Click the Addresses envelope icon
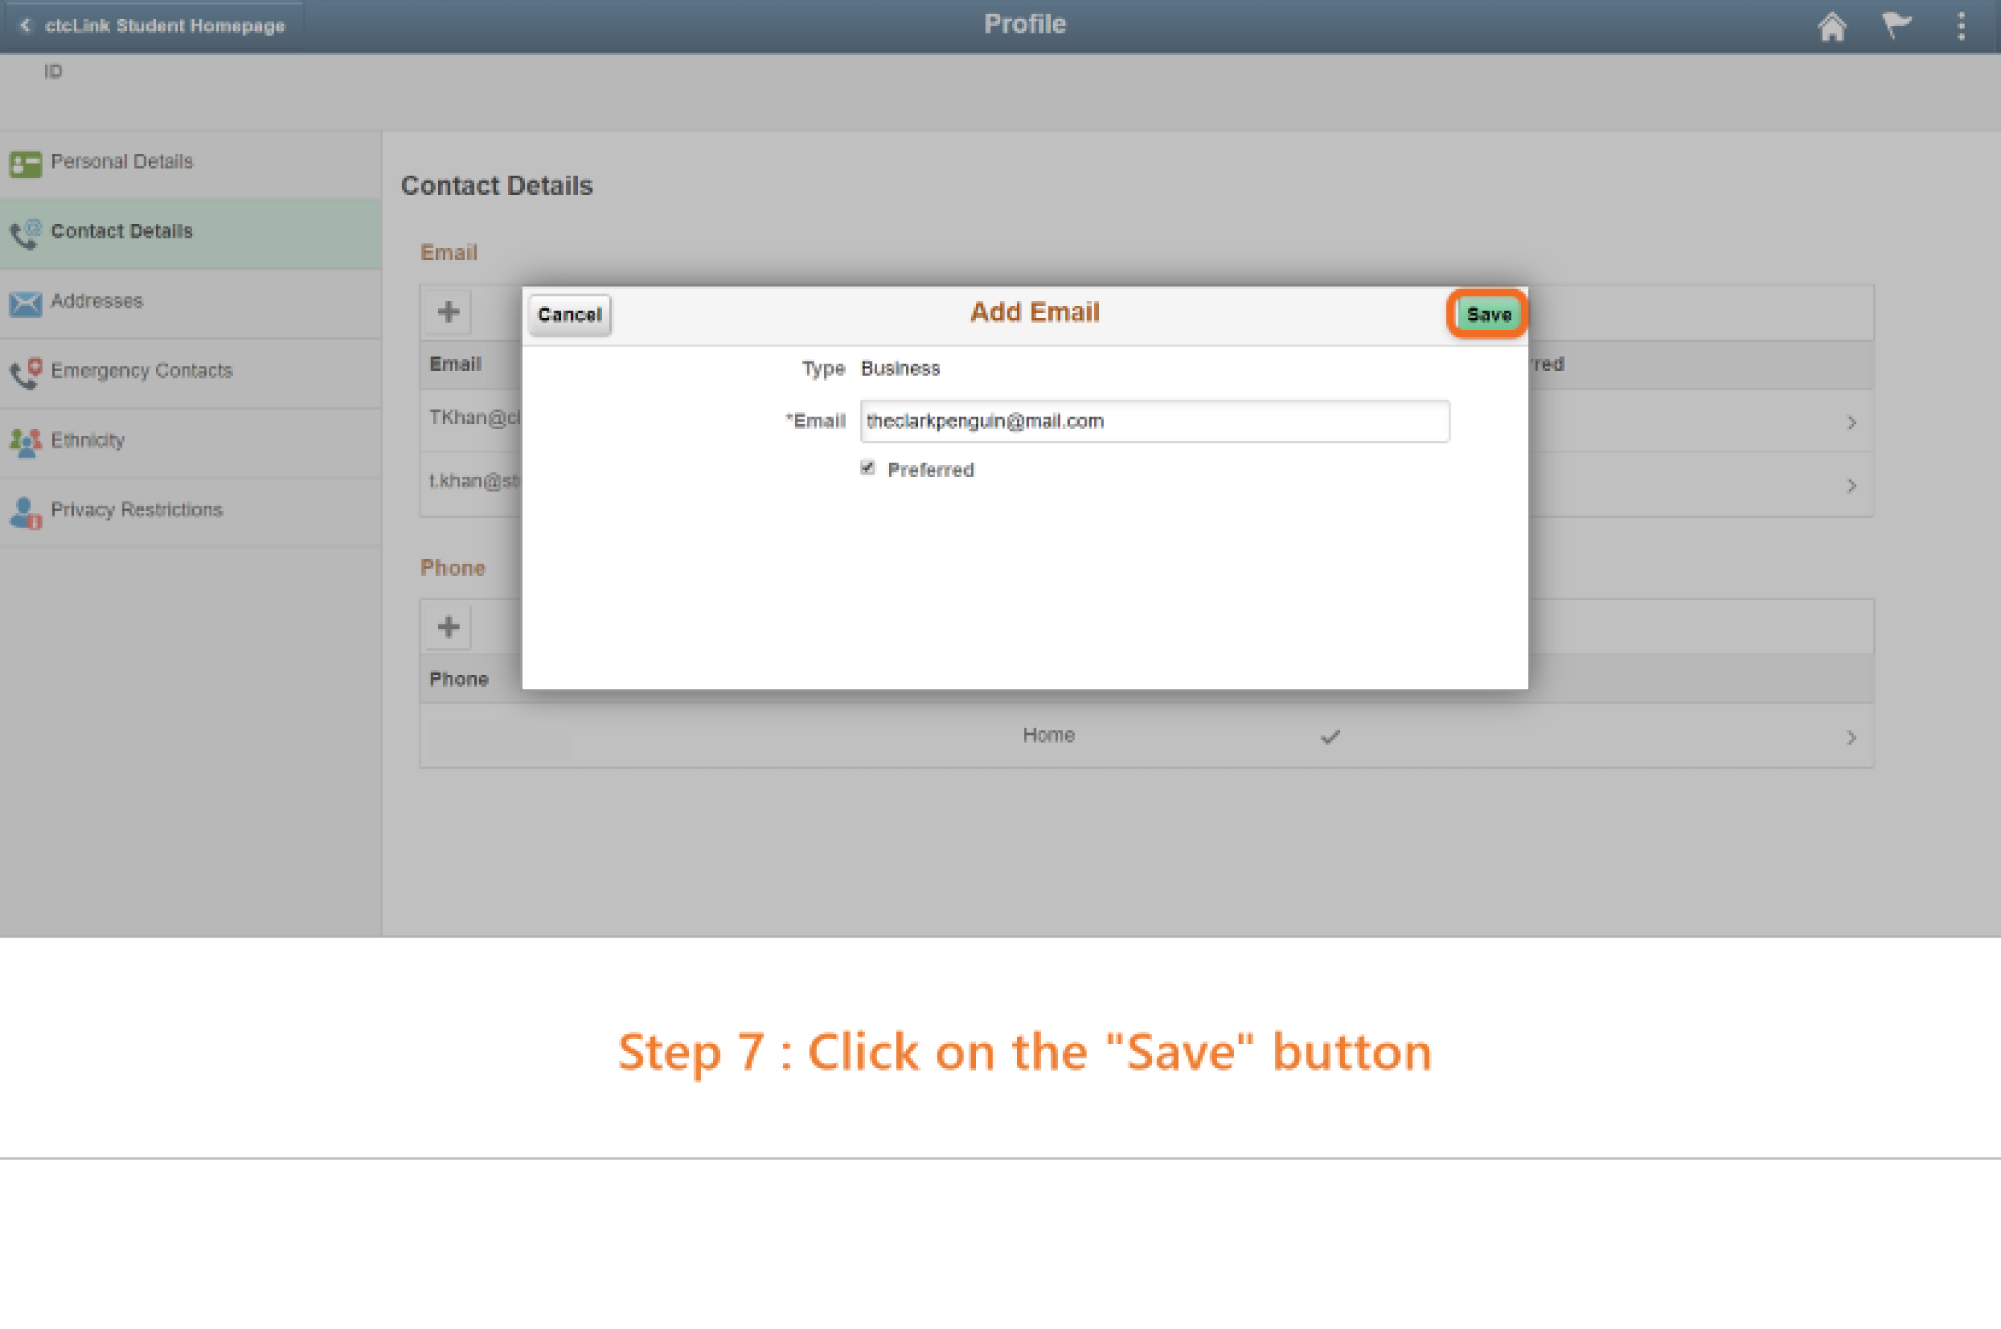The image size is (2001, 1329). pos(25,302)
